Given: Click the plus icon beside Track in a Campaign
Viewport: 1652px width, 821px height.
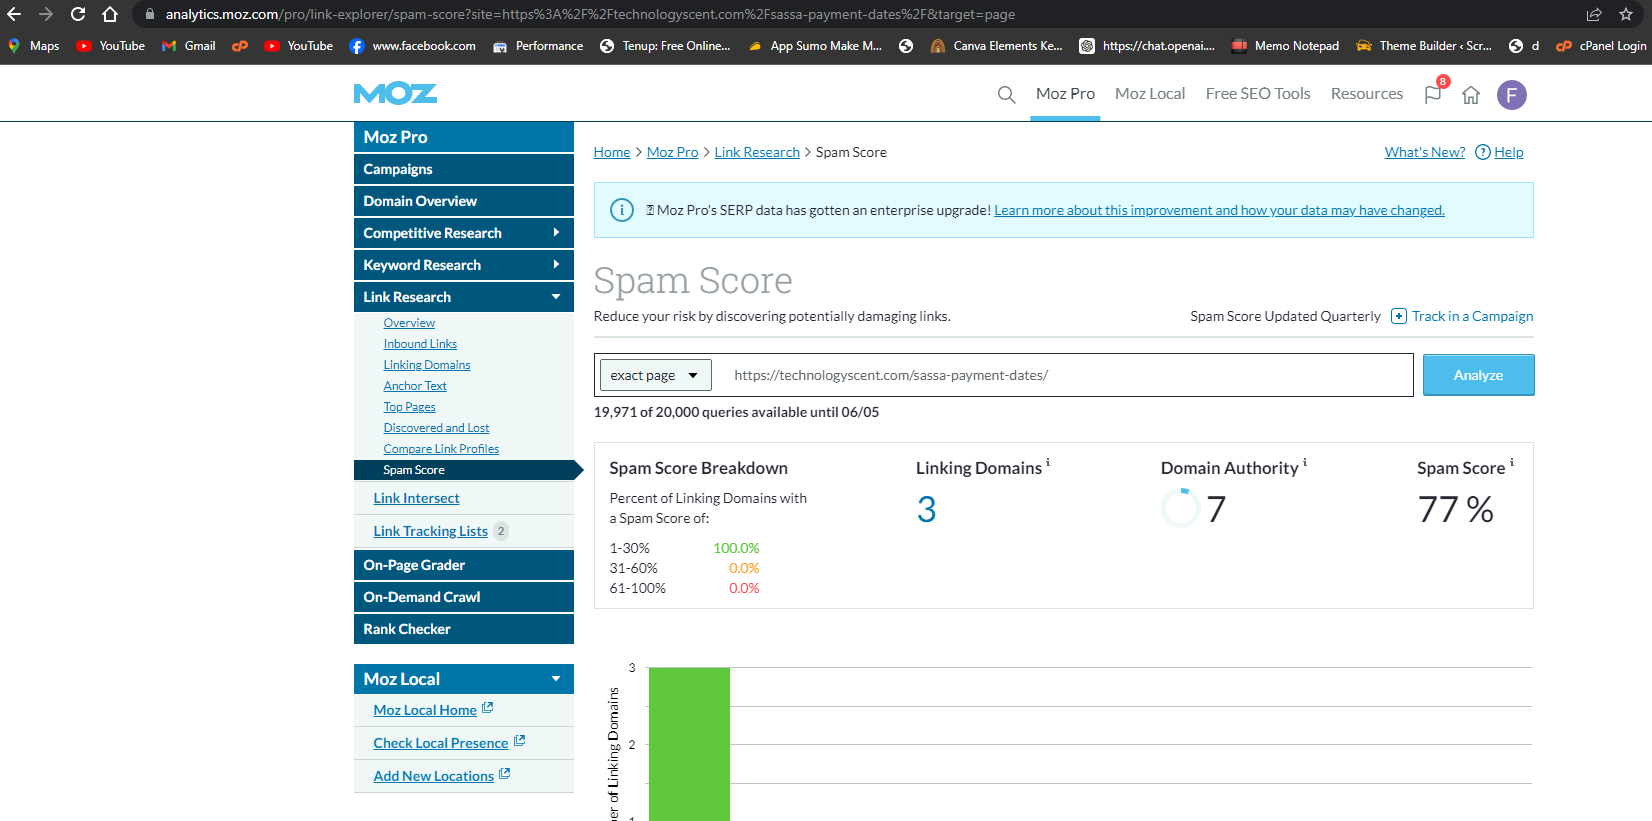Looking at the screenshot, I should [1399, 316].
